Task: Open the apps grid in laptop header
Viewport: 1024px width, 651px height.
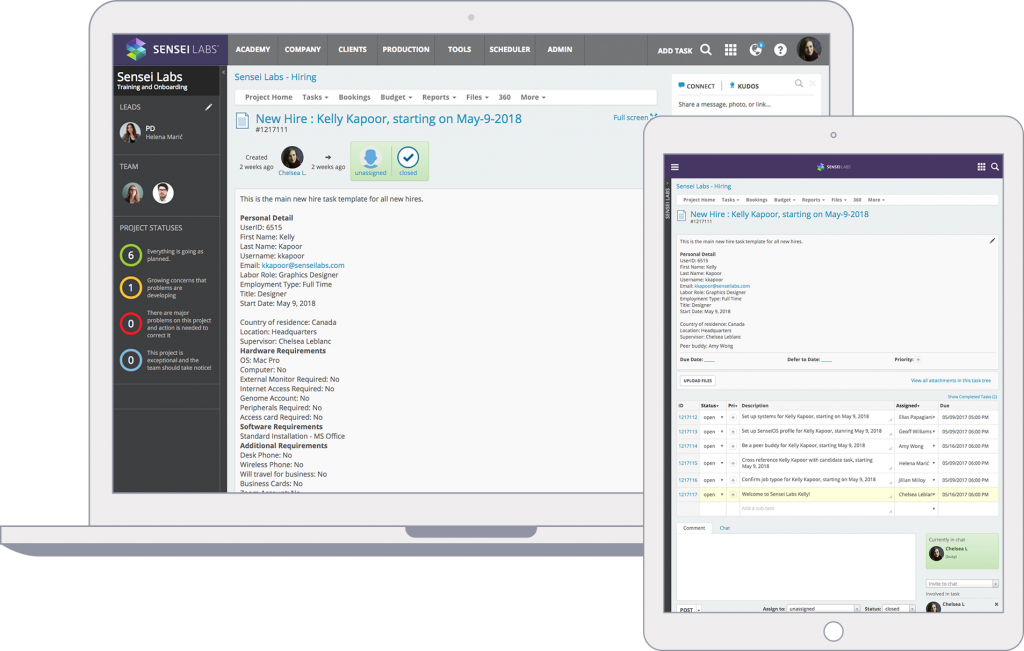Action: click(731, 50)
